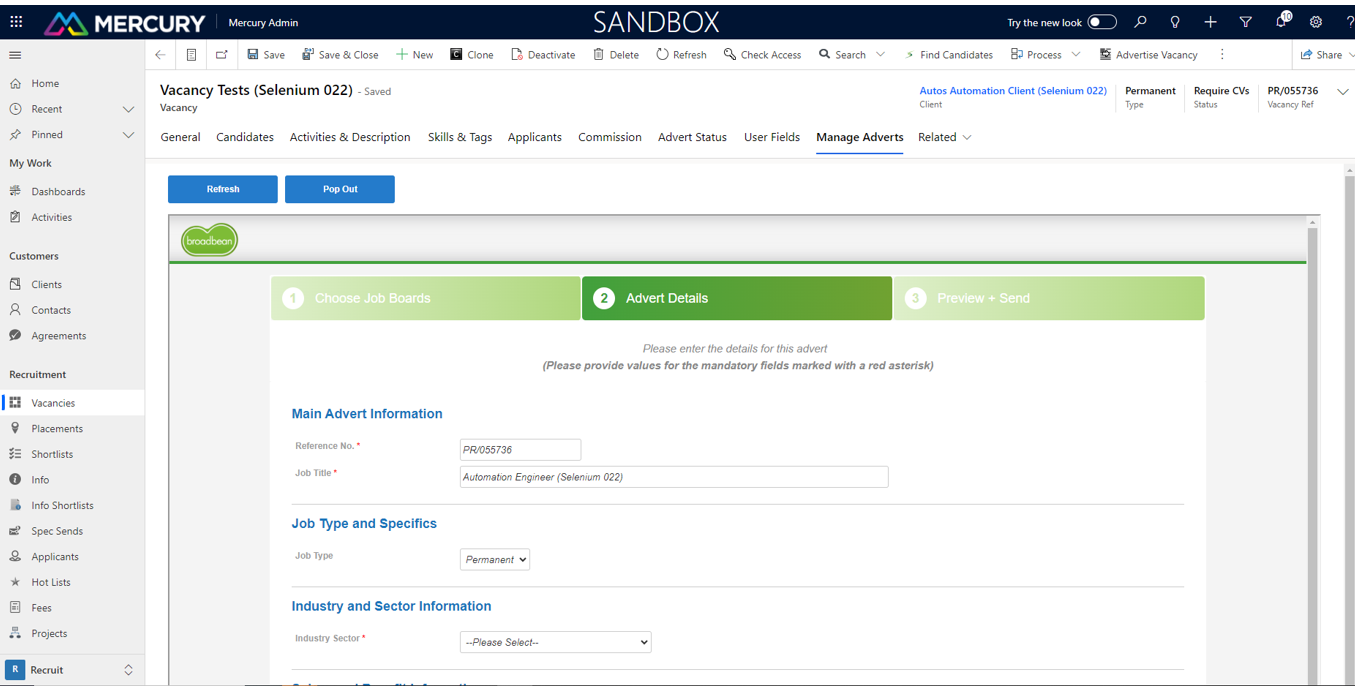Open the Related tab dropdown
1355x688 pixels.
(x=945, y=137)
